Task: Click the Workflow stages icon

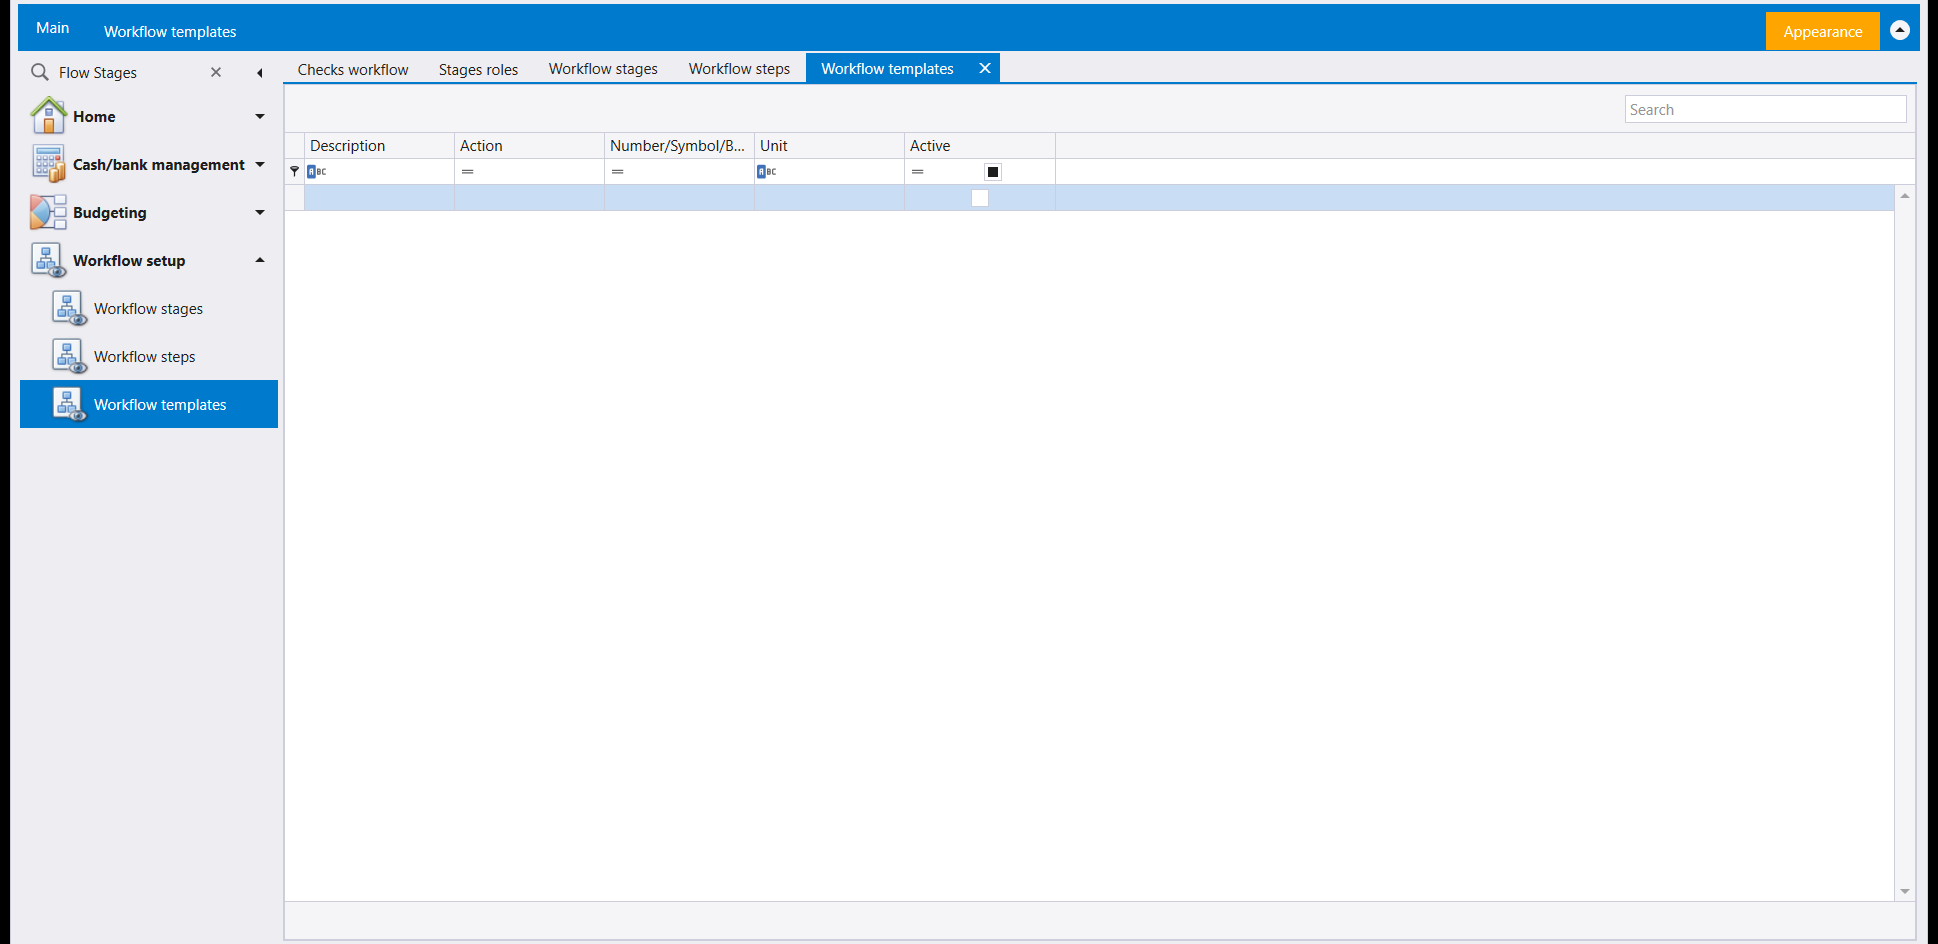Action: (x=69, y=308)
